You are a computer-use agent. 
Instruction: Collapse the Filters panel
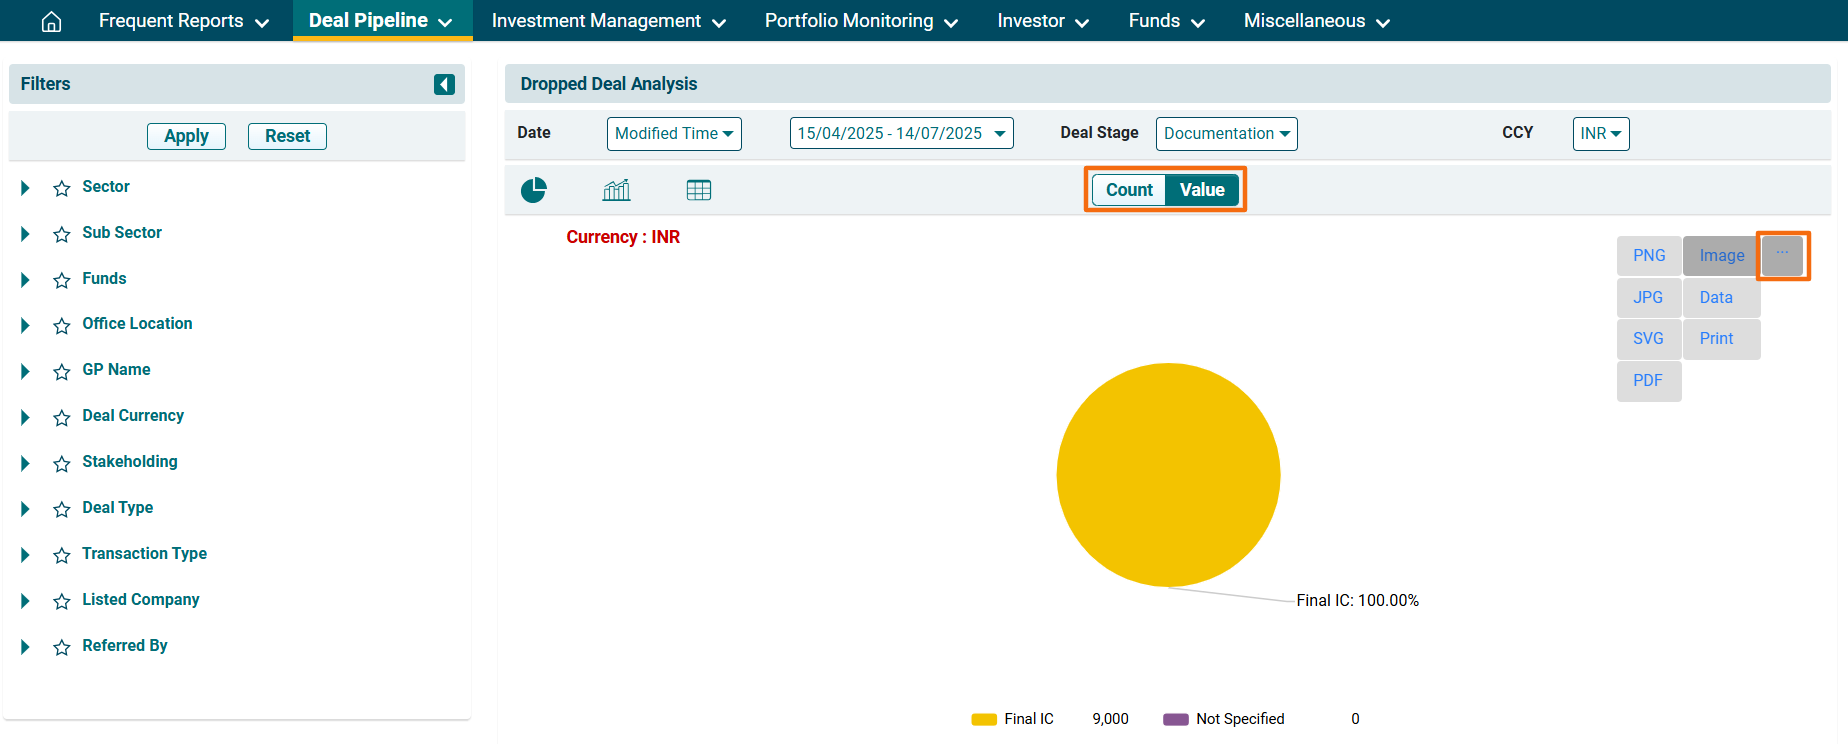click(444, 84)
